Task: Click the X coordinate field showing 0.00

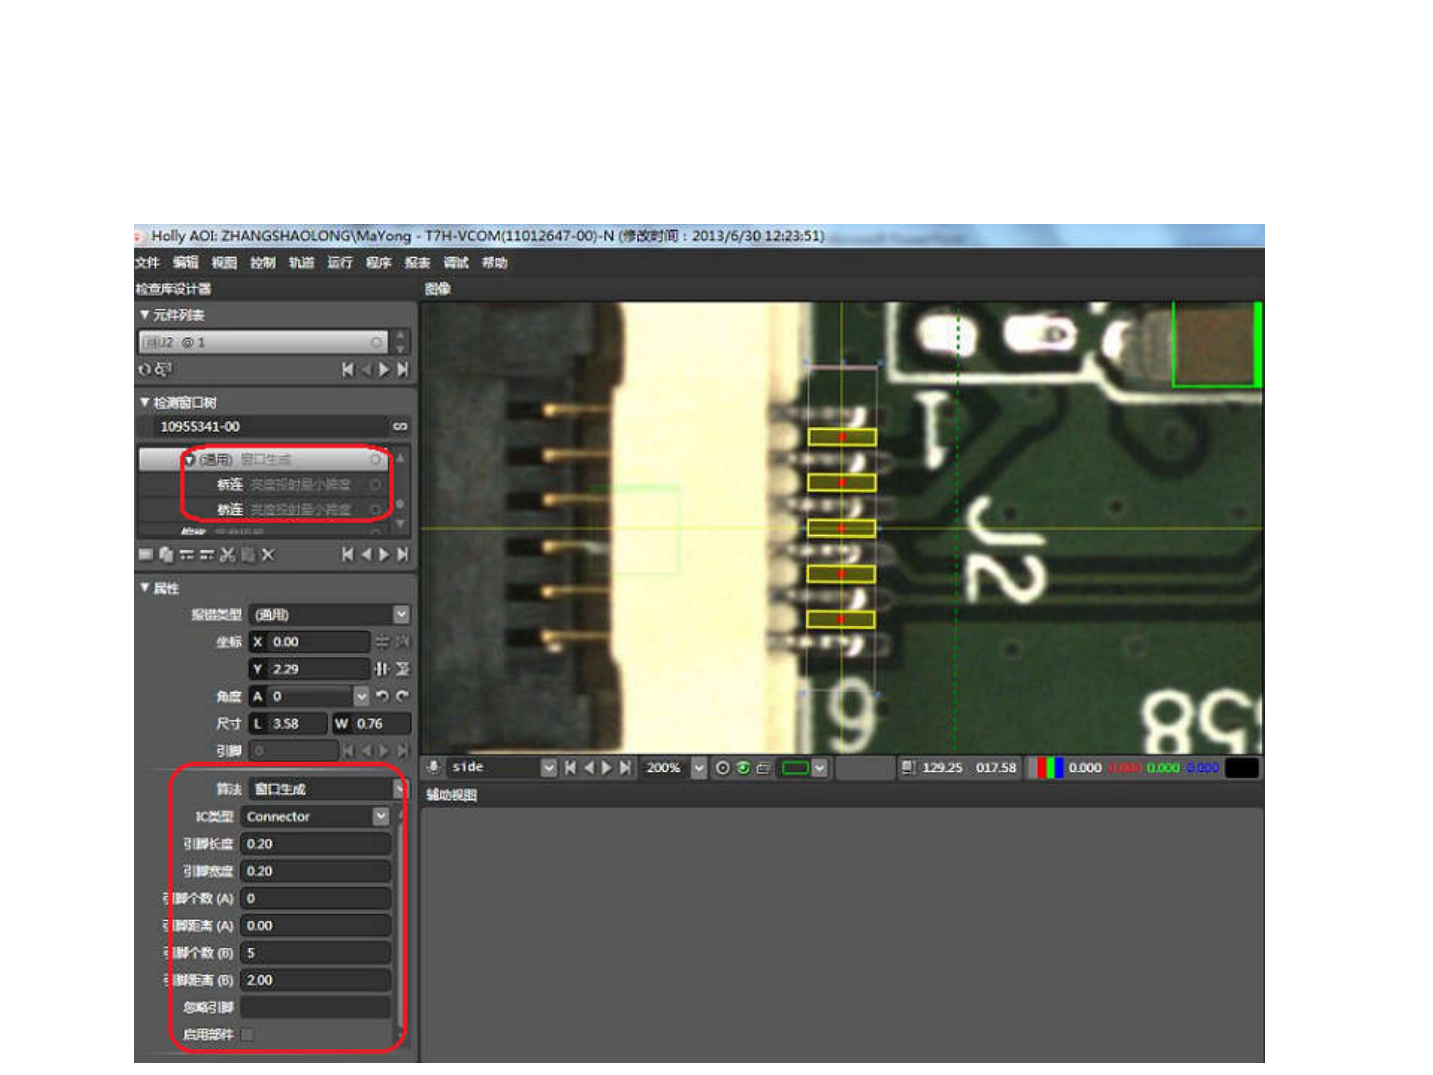Action: coord(310,642)
